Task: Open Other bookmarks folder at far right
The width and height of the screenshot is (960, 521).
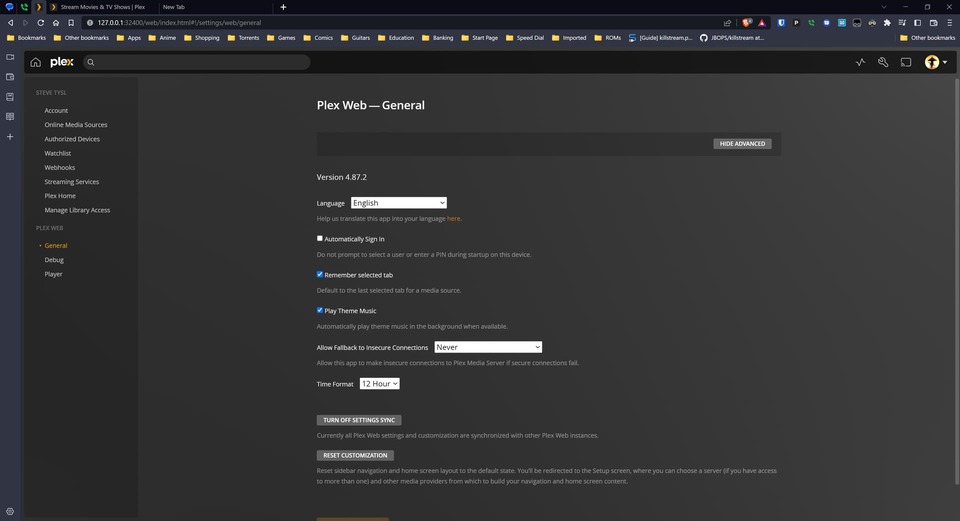Action: pos(928,38)
